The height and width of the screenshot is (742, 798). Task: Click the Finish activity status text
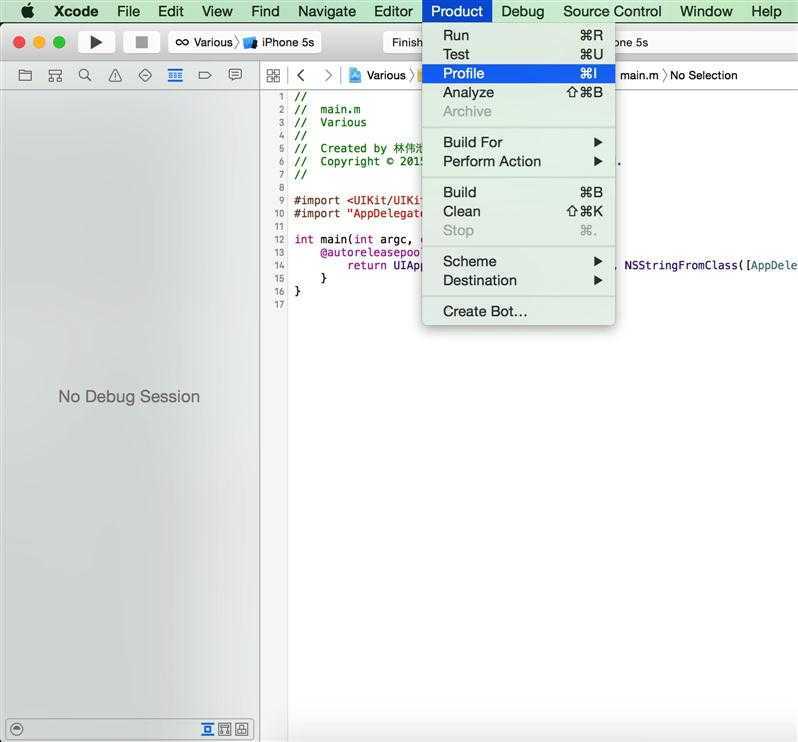407,42
